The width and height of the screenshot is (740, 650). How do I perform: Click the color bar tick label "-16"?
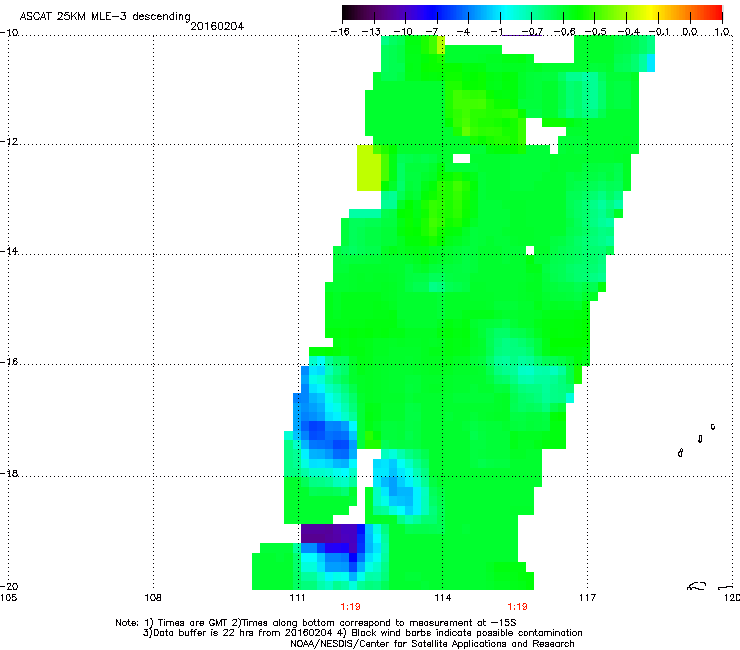pos(340,32)
